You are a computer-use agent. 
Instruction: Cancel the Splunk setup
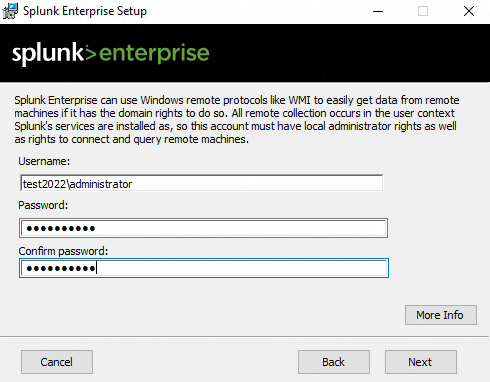[x=57, y=362]
